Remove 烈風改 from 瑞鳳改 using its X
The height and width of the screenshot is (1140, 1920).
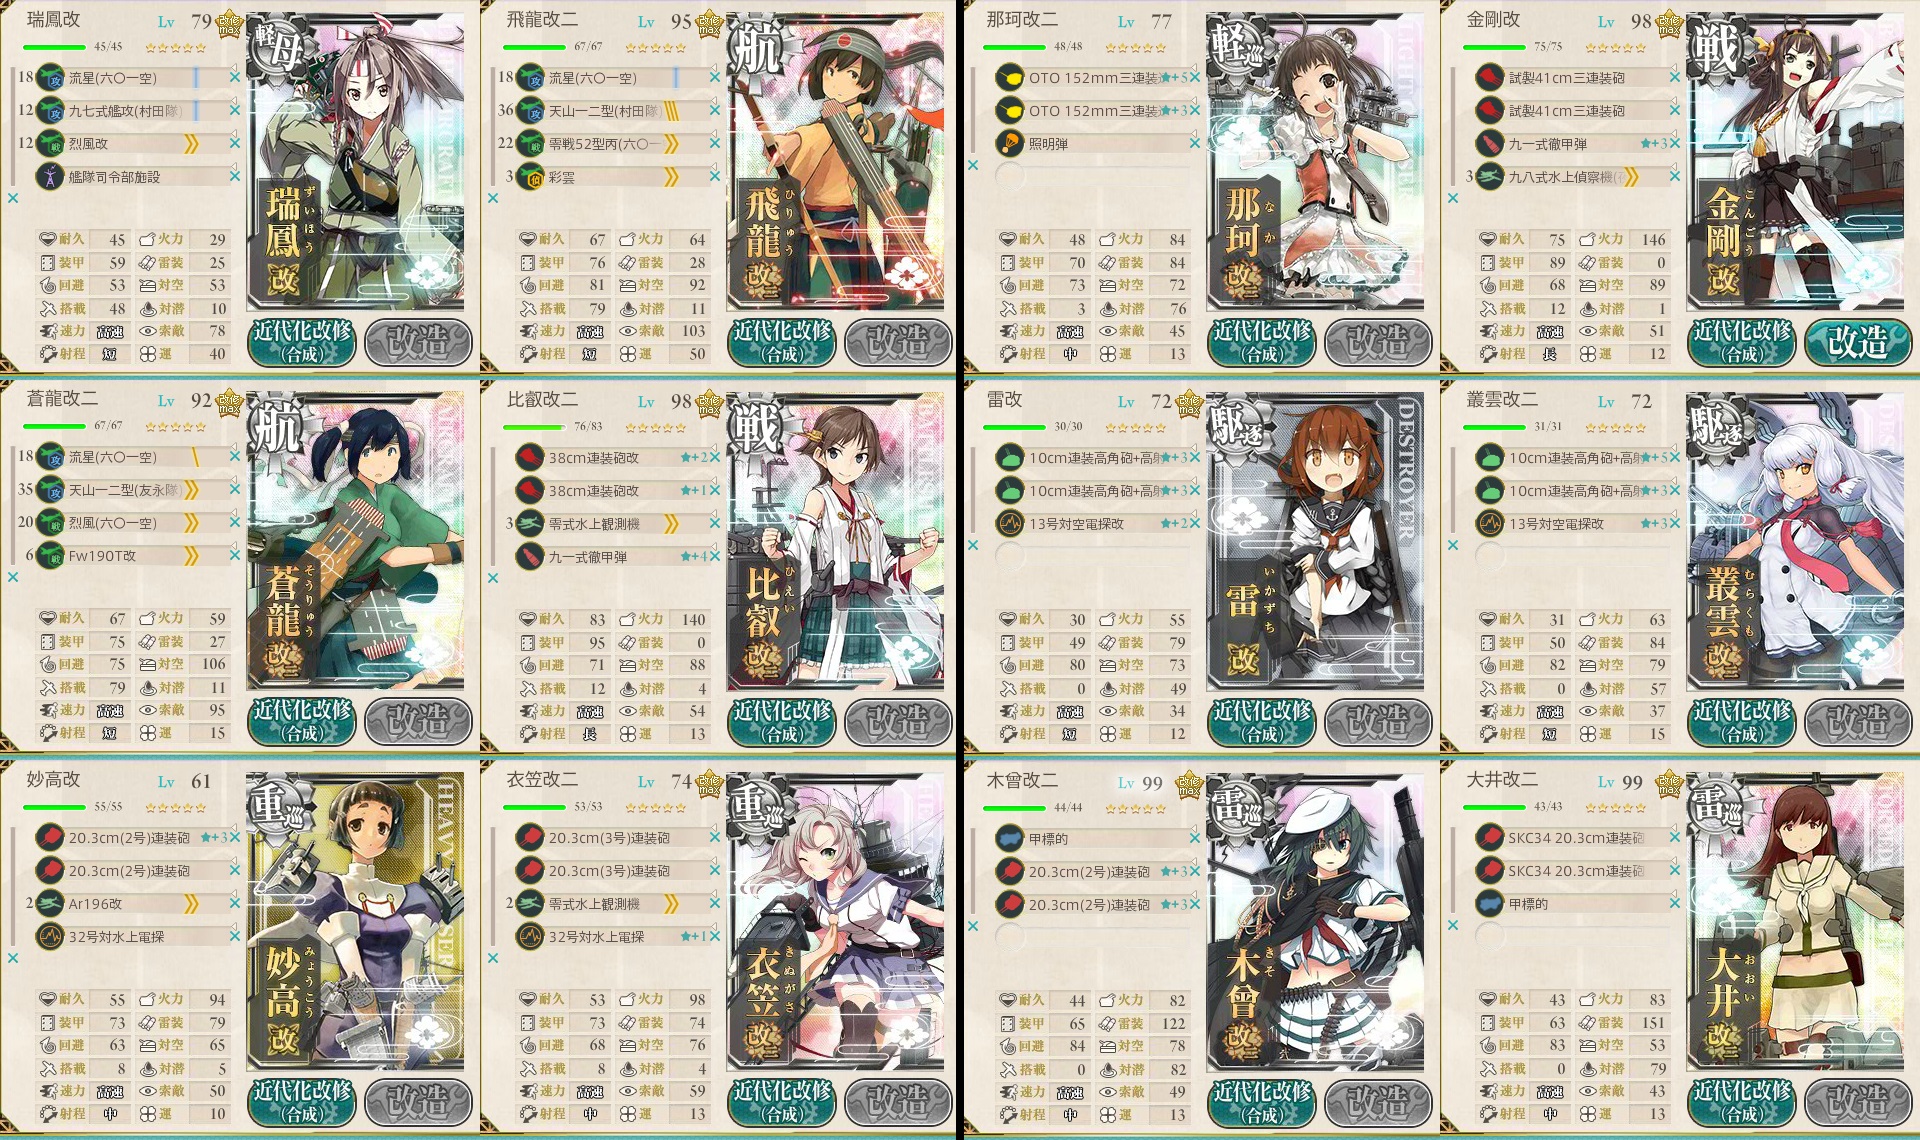234,143
